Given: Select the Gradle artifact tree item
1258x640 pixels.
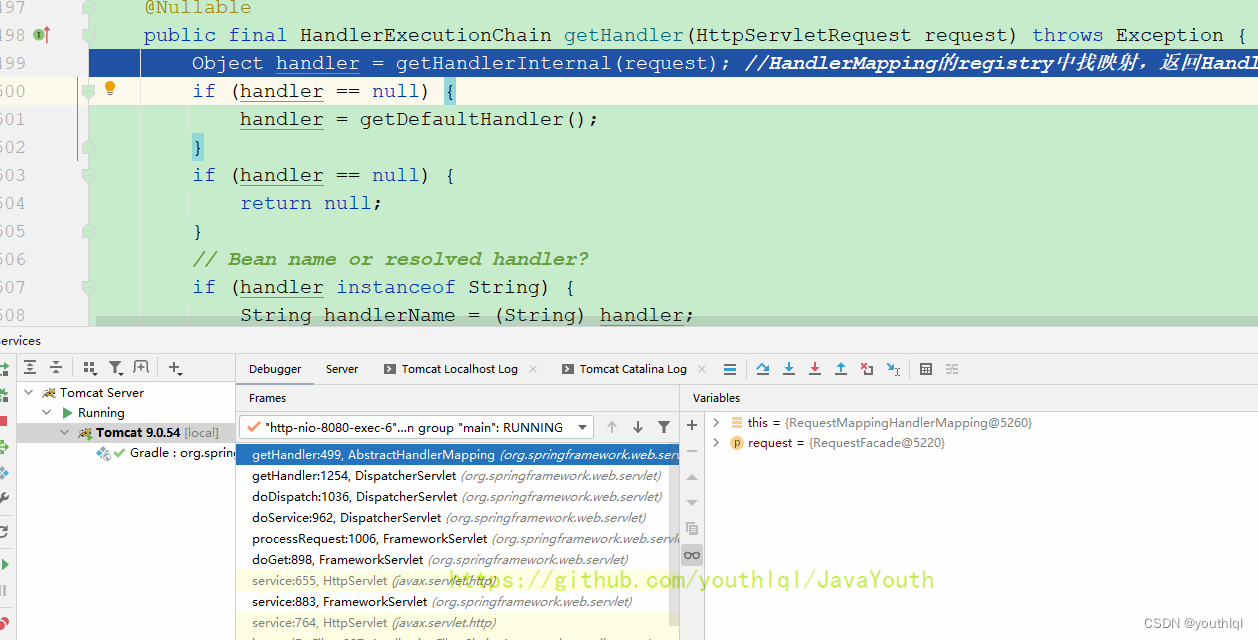Looking at the screenshot, I should 165,453.
